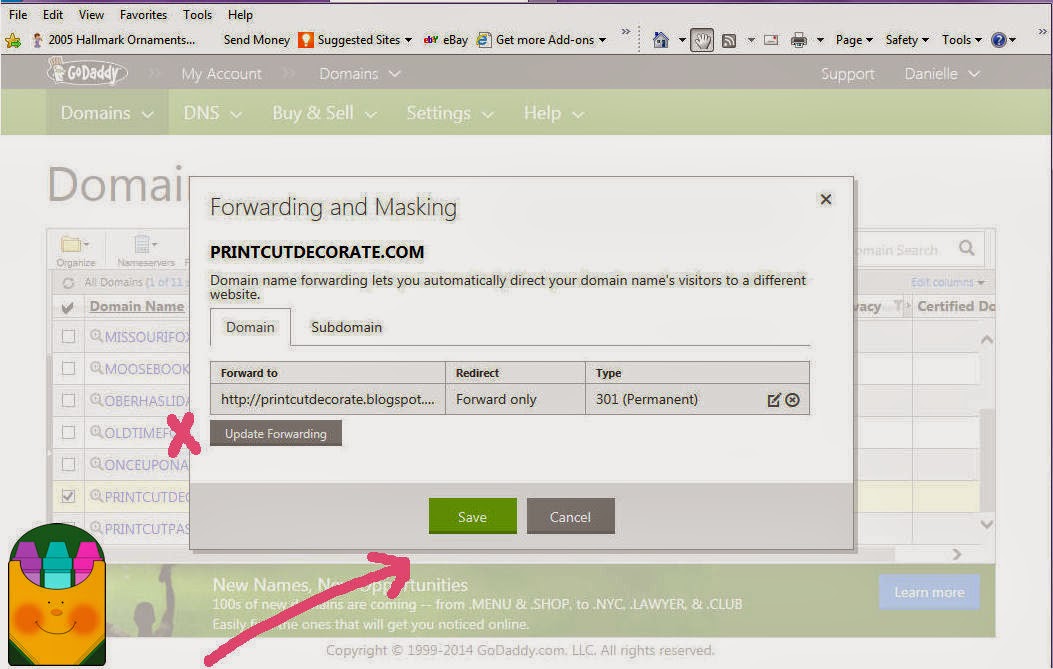This screenshot has height=669, width=1053.
Task: Toggle the PRINTCUTDECORATE domain checkbox
Action: [68, 496]
